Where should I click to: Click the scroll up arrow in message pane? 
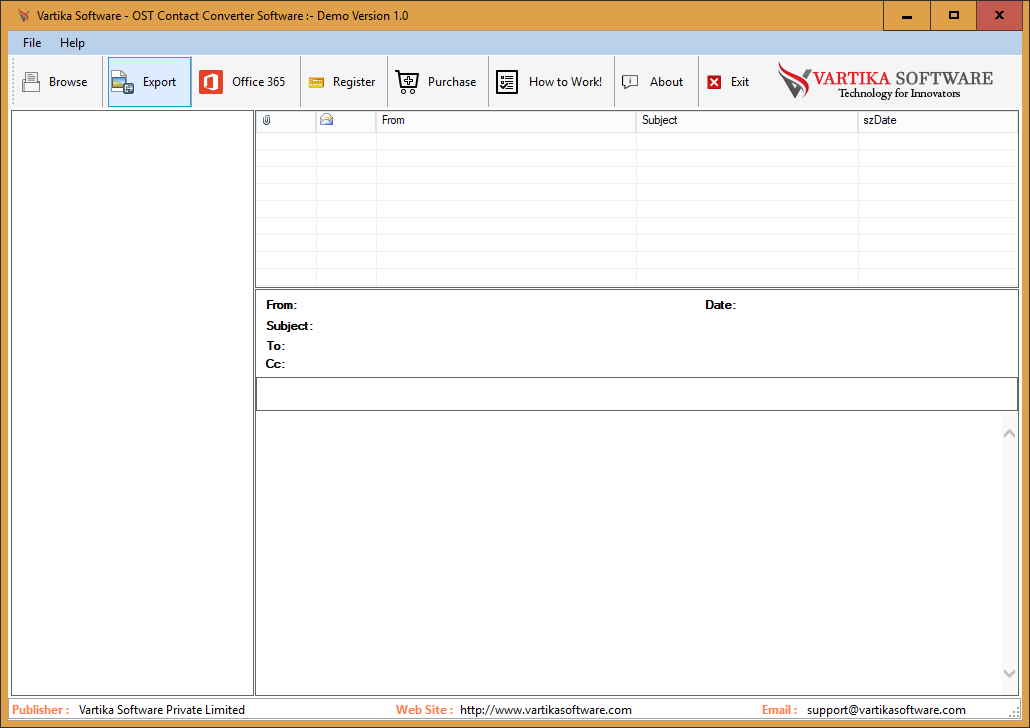tap(1010, 434)
